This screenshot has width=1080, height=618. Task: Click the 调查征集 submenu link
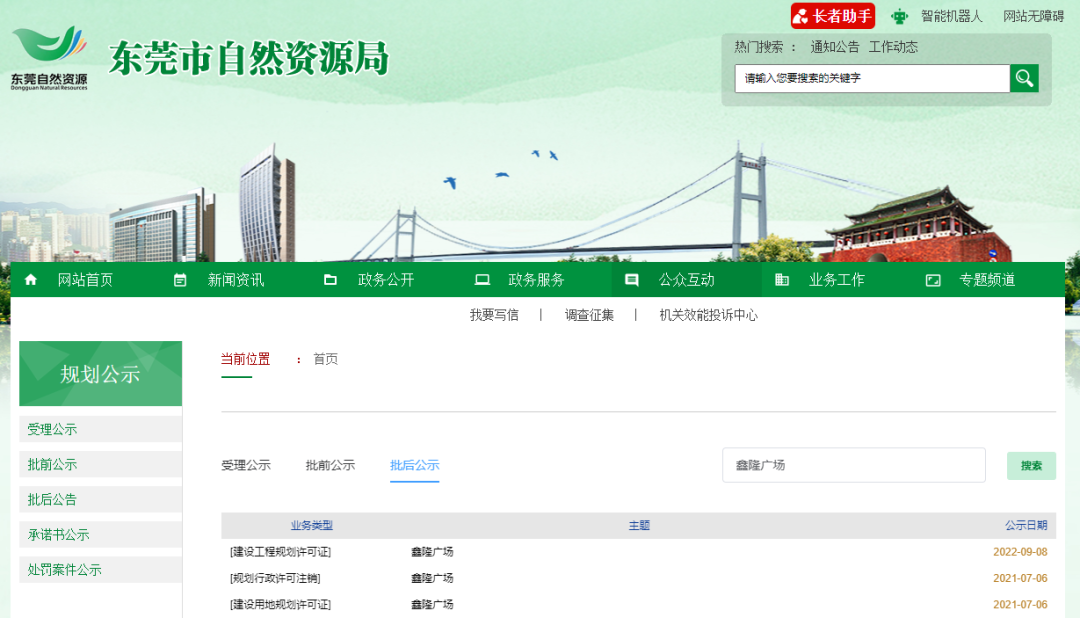click(589, 315)
